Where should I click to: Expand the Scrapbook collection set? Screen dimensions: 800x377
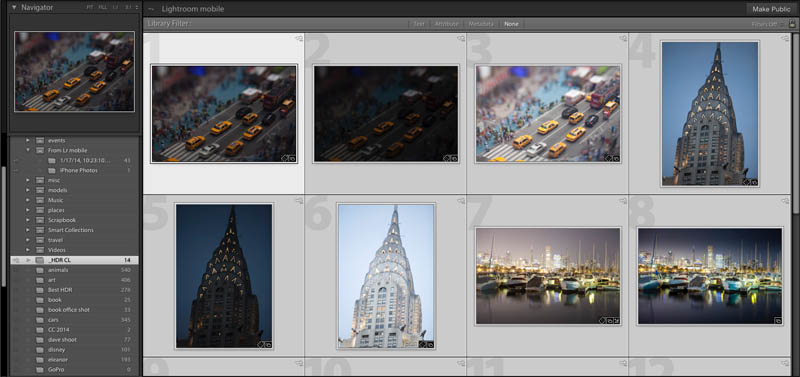coord(28,220)
